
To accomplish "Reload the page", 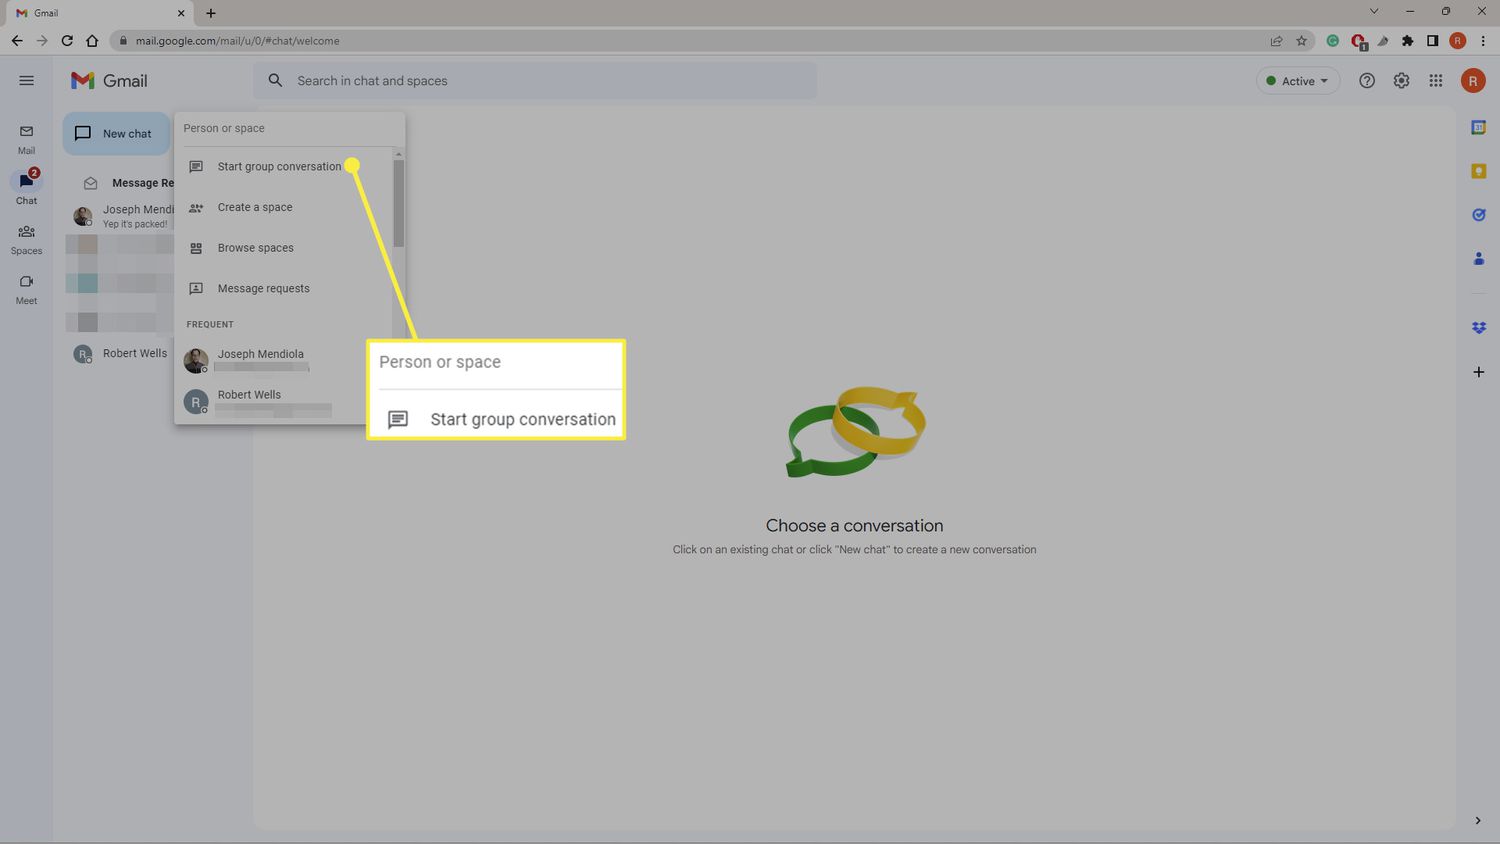I will click(x=67, y=41).
